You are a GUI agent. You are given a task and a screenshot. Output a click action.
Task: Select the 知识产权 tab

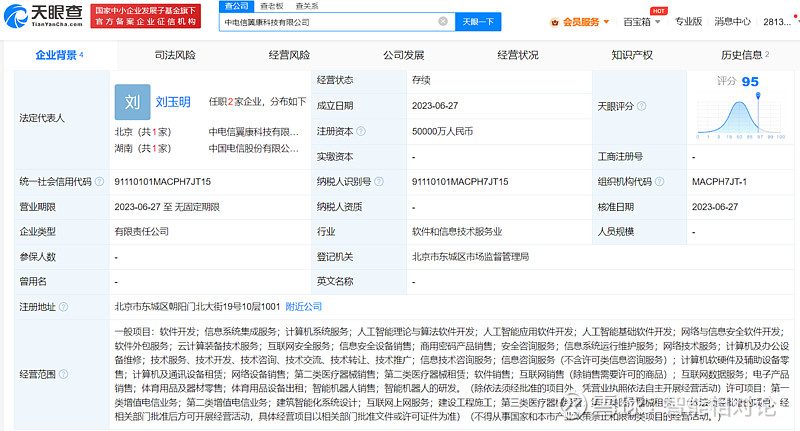[632, 55]
